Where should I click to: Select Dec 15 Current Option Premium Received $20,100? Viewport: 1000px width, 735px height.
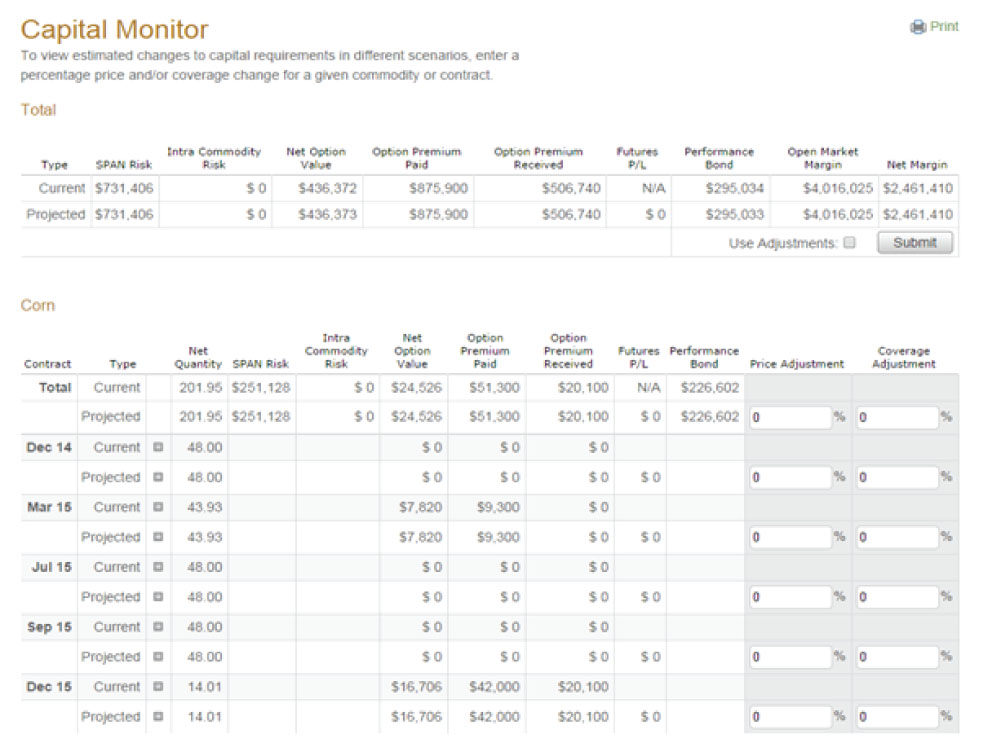click(583, 687)
